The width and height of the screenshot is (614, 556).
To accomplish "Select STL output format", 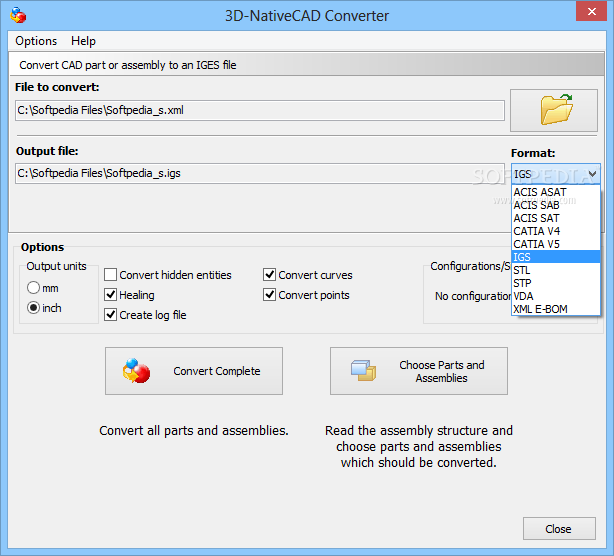I will [556, 270].
